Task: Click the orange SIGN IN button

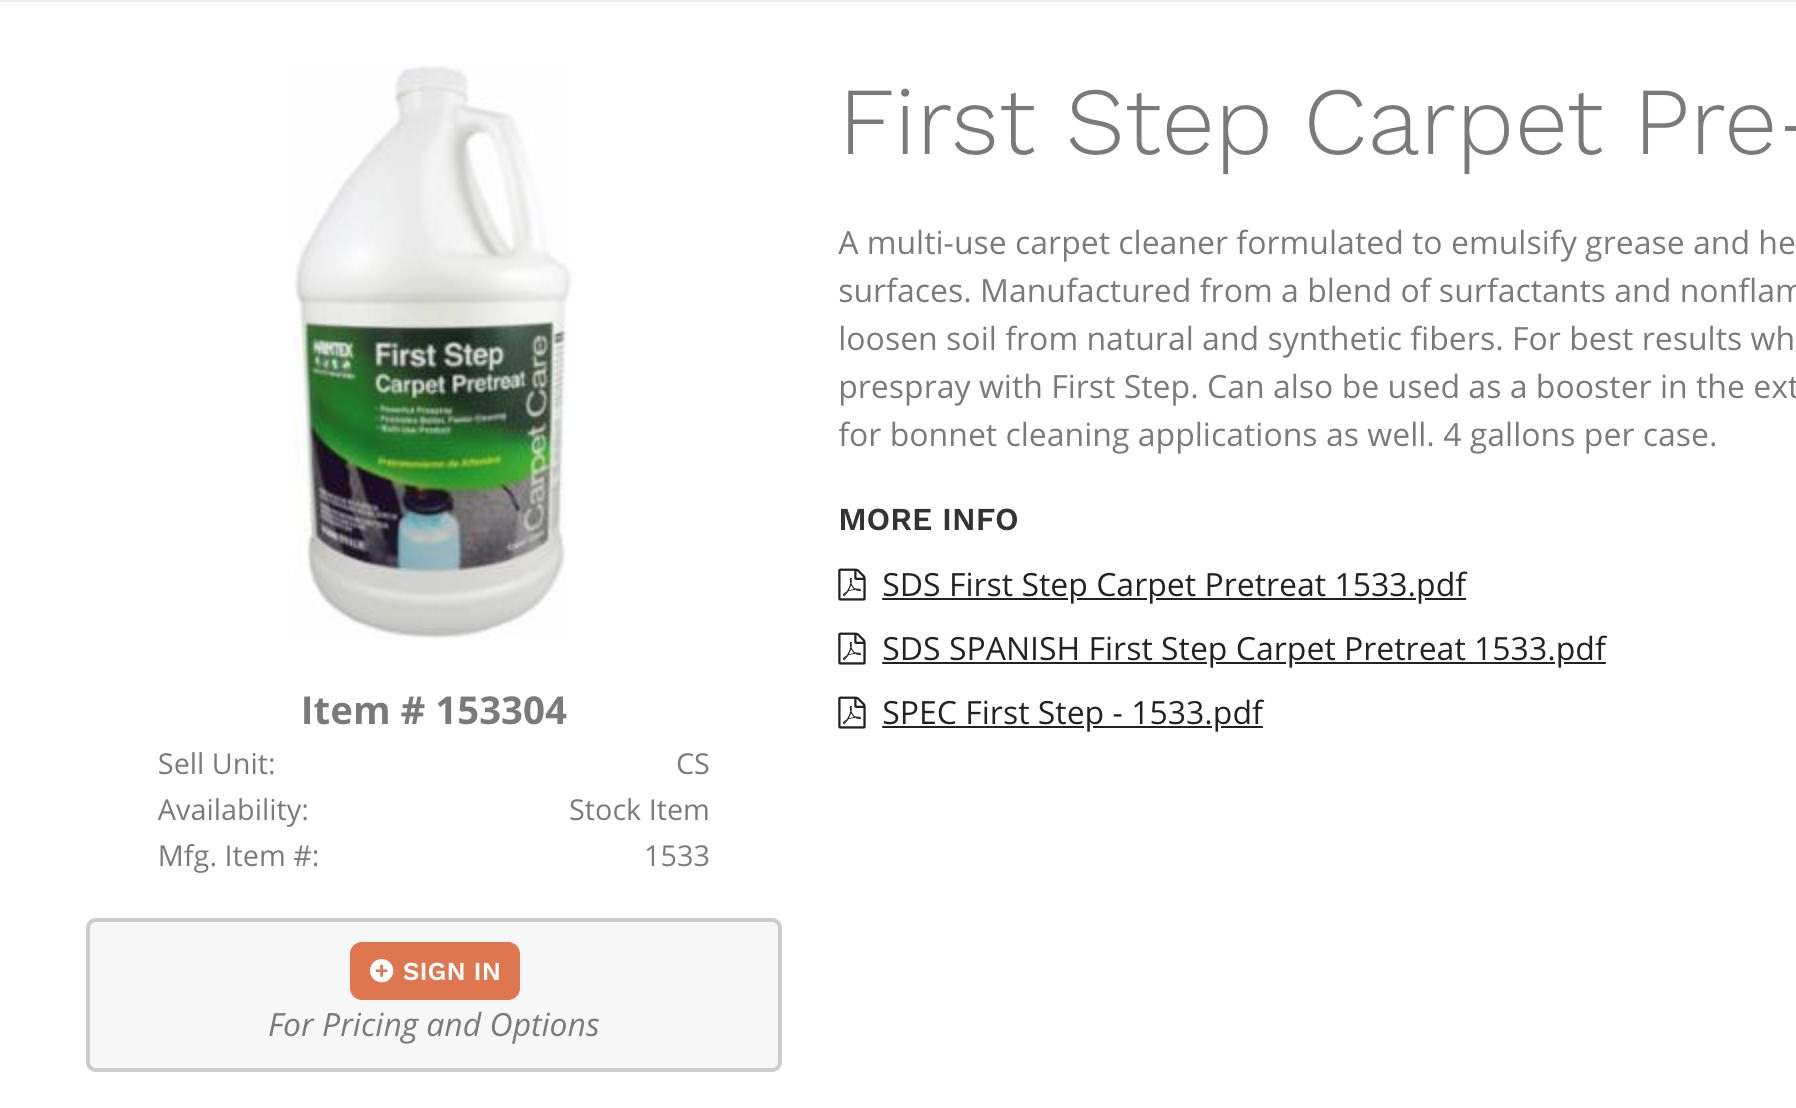Action: (435, 971)
